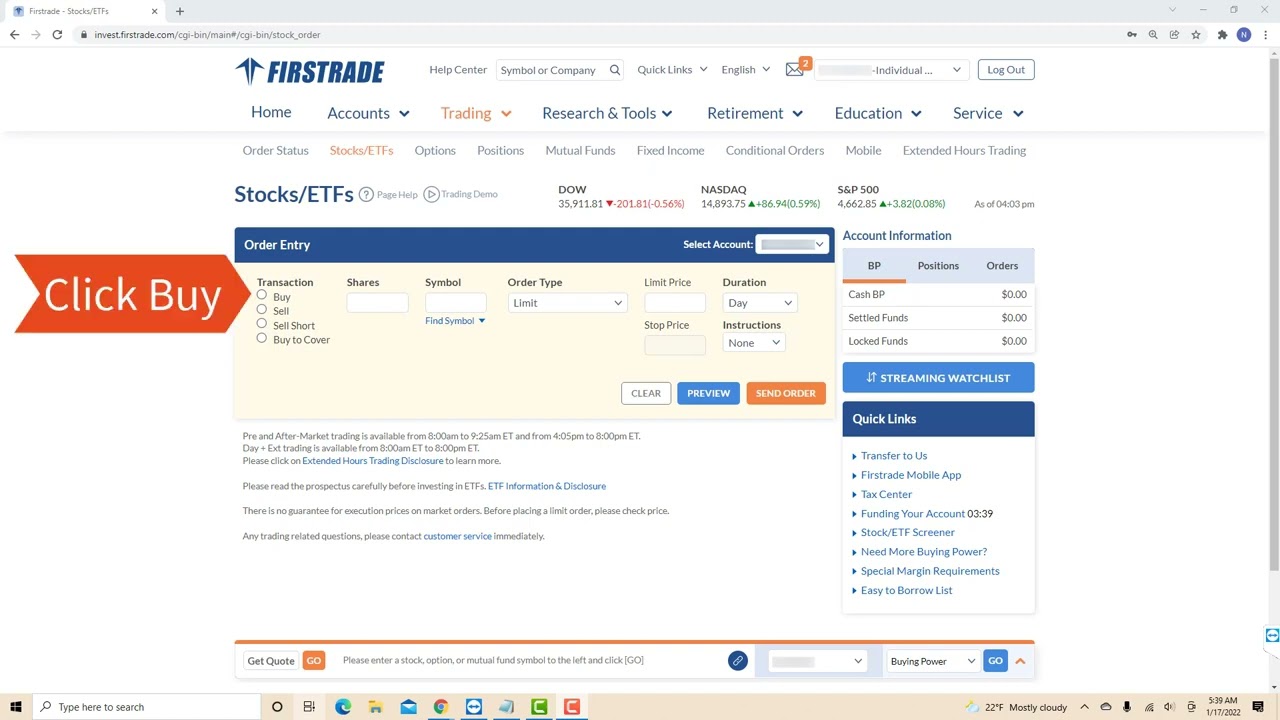Open the Stock/ETF Screener quick link
The height and width of the screenshot is (720, 1280).
tap(908, 532)
